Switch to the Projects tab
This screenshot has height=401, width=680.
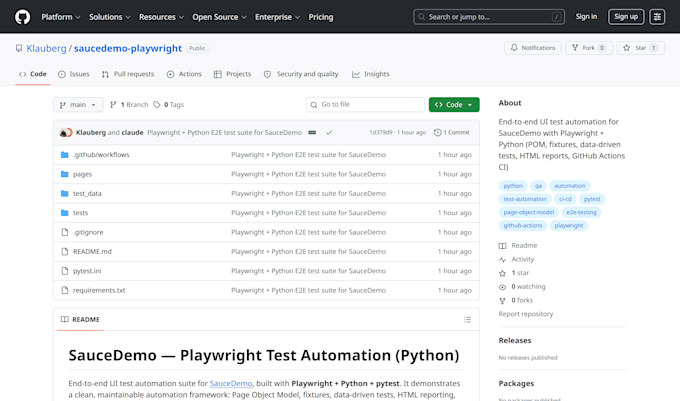coord(232,74)
